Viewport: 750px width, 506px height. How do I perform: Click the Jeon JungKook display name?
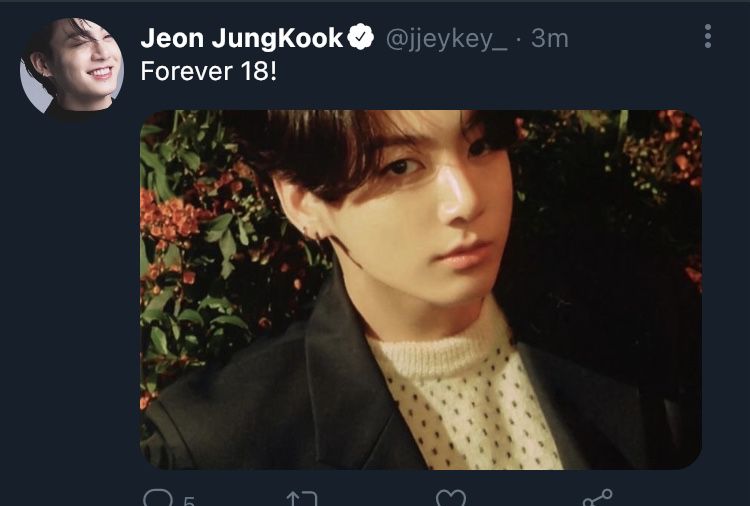tap(242, 39)
